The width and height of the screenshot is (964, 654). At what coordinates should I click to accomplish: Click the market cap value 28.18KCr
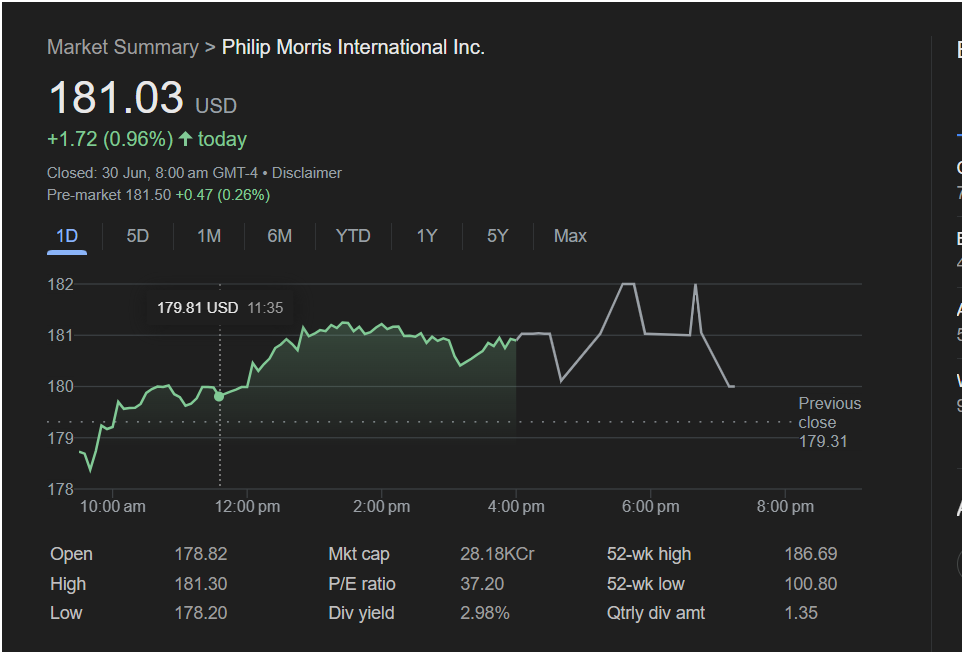click(497, 554)
